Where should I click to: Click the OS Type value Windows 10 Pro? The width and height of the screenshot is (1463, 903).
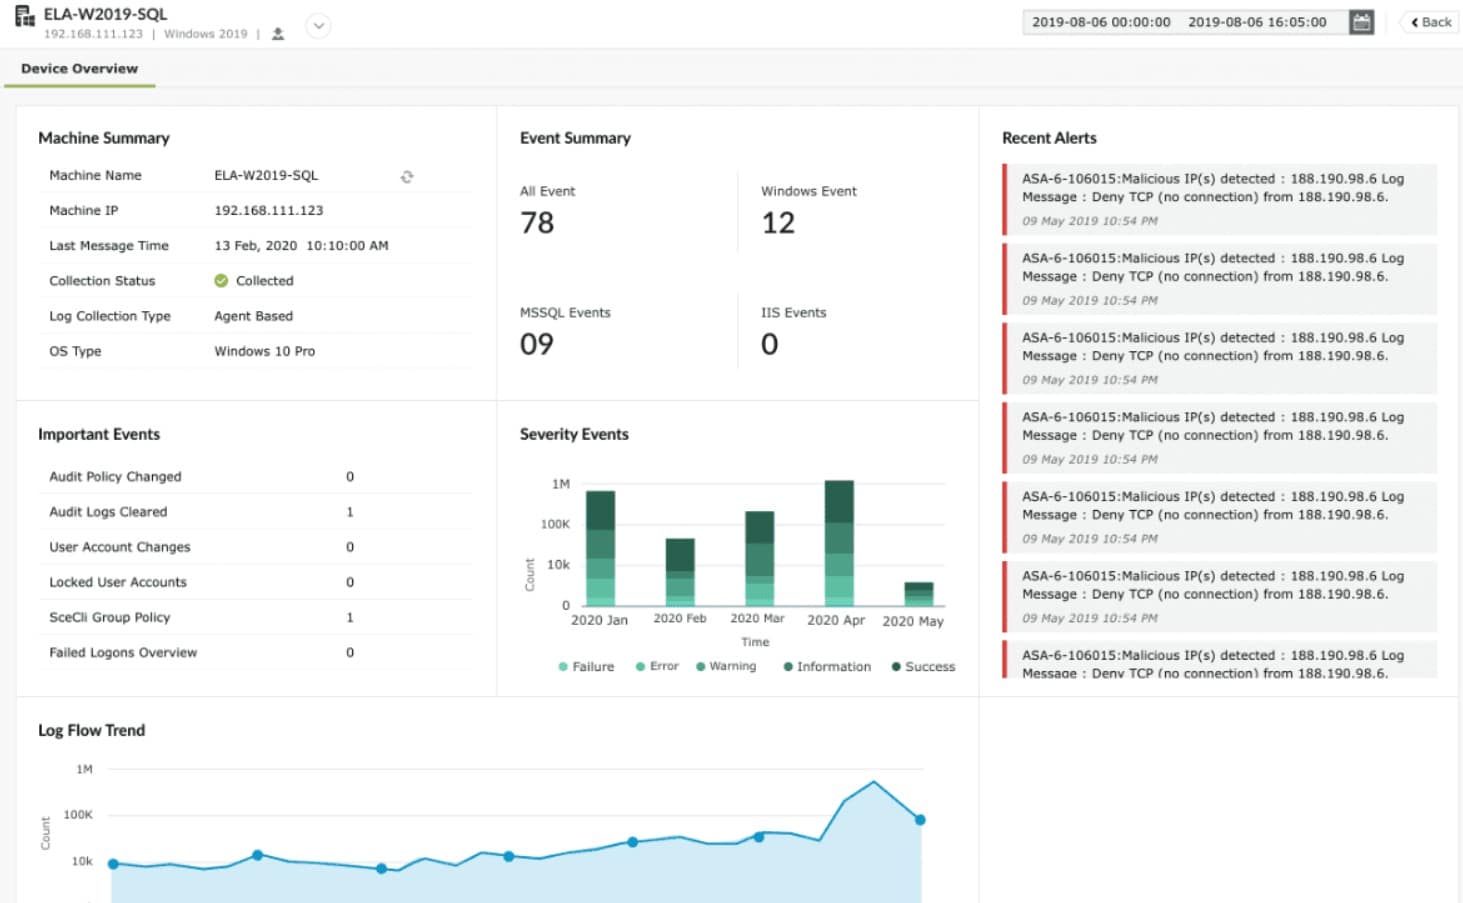264,351
